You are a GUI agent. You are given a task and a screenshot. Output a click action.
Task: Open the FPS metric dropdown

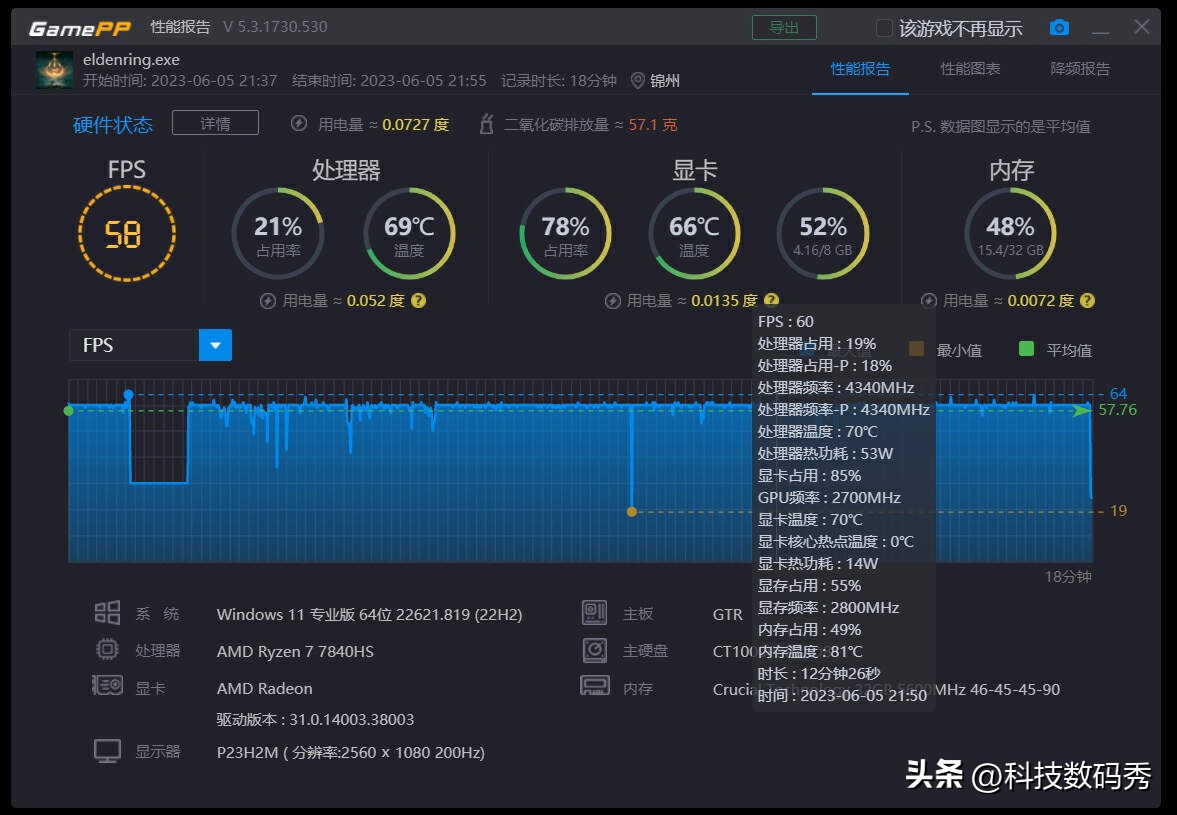215,344
